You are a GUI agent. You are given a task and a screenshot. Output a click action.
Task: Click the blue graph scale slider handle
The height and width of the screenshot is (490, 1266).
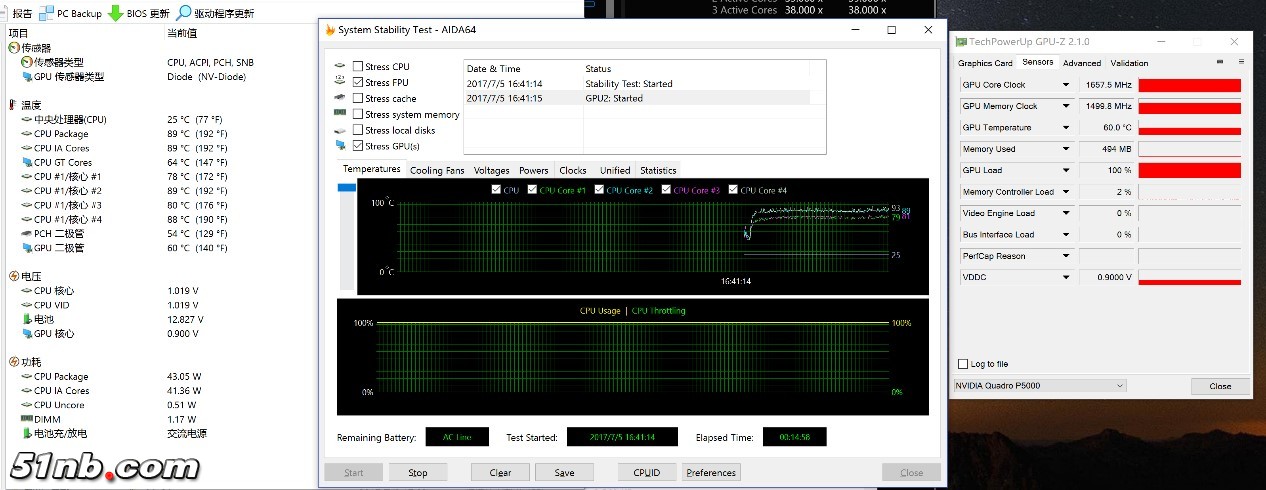tap(347, 187)
